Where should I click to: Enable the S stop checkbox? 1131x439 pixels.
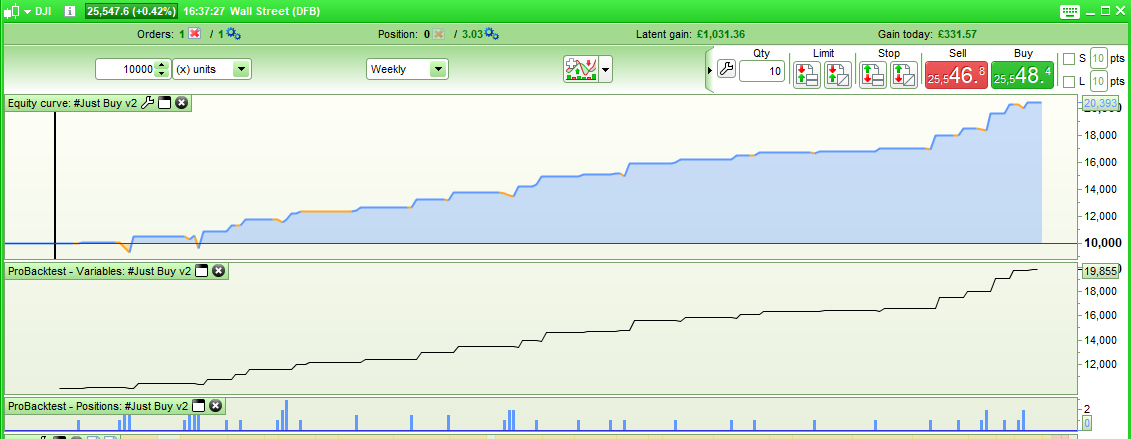(x=1069, y=58)
